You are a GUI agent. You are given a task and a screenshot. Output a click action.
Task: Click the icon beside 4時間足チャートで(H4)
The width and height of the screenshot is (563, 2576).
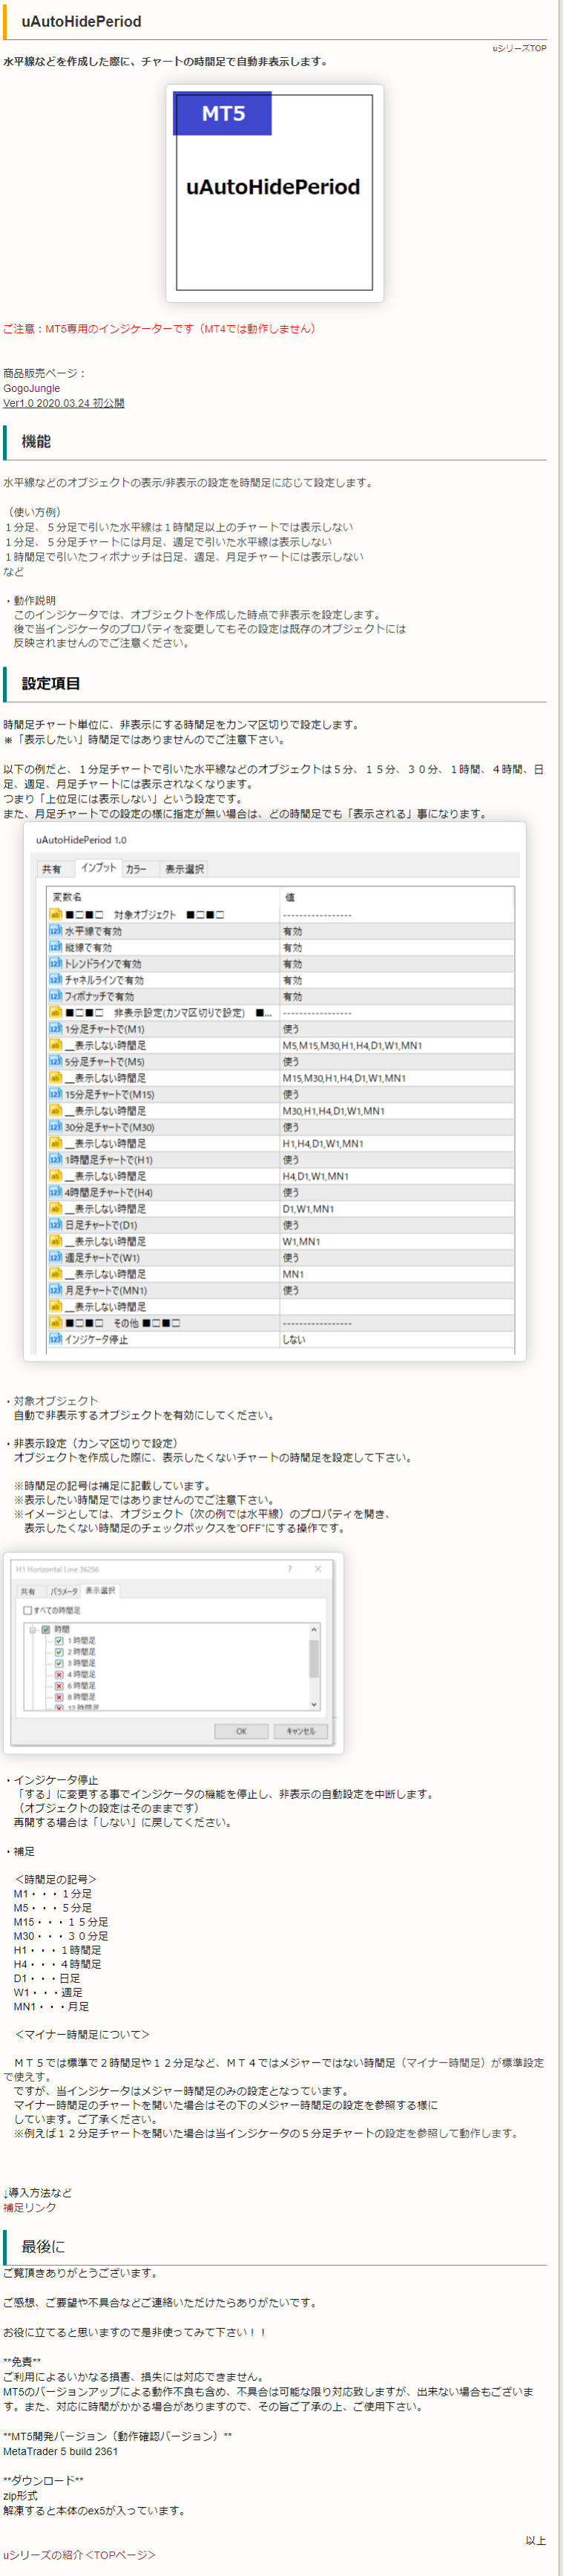click(x=55, y=1193)
